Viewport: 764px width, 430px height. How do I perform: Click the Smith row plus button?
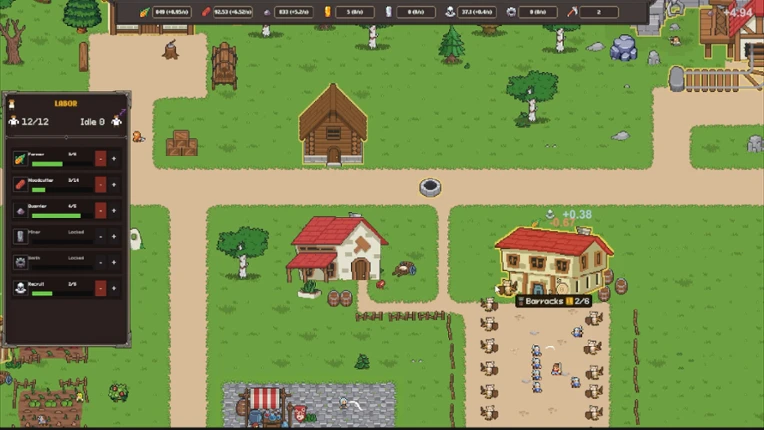114,262
